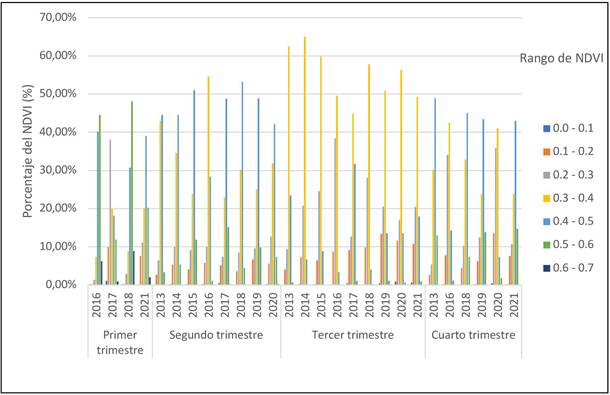Select the 'Cuarto trimestre' category label
610x395 pixels.
point(473,335)
